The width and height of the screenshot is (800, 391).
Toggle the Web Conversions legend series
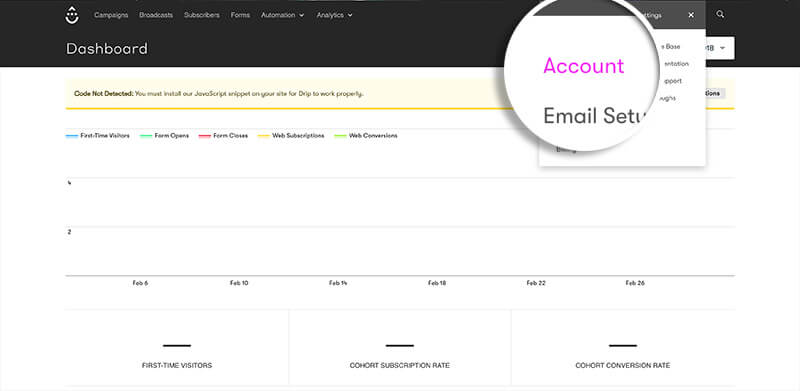coord(366,136)
